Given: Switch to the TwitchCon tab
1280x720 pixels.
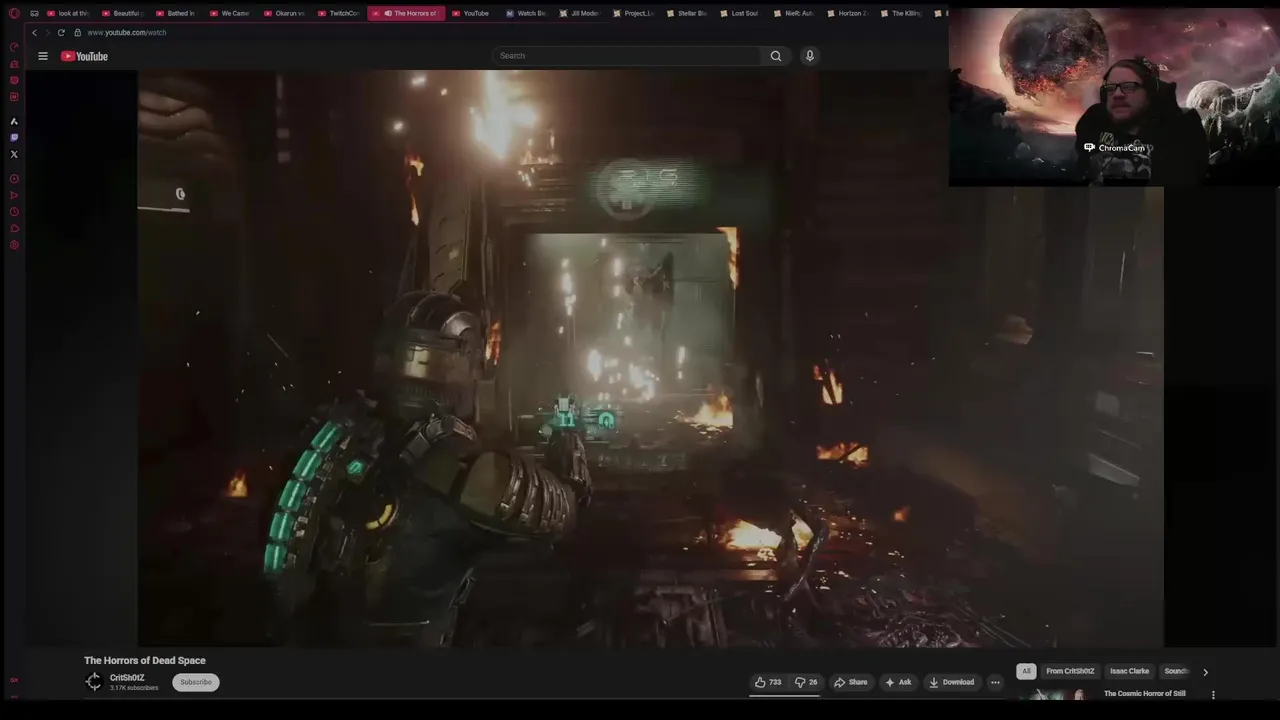Looking at the screenshot, I should (x=339, y=13).
